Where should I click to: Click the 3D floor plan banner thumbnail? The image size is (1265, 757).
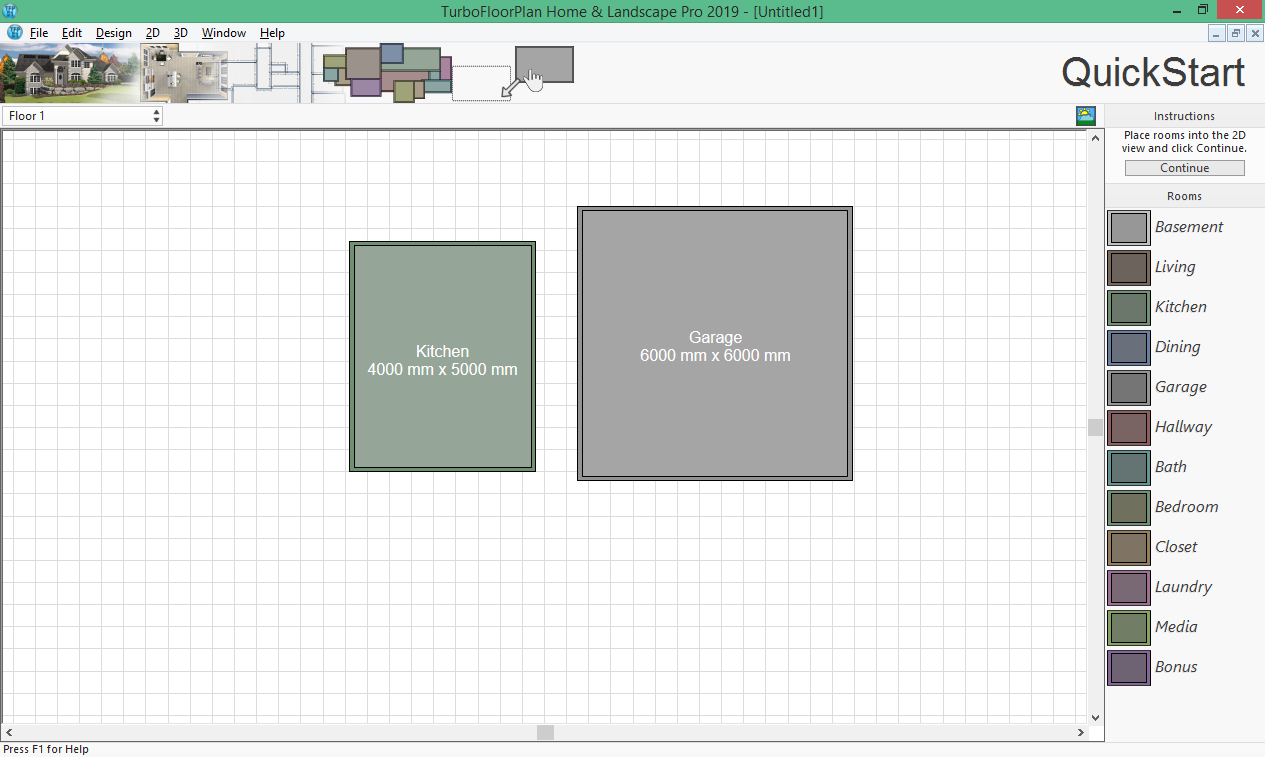click(x=185, y=72)
